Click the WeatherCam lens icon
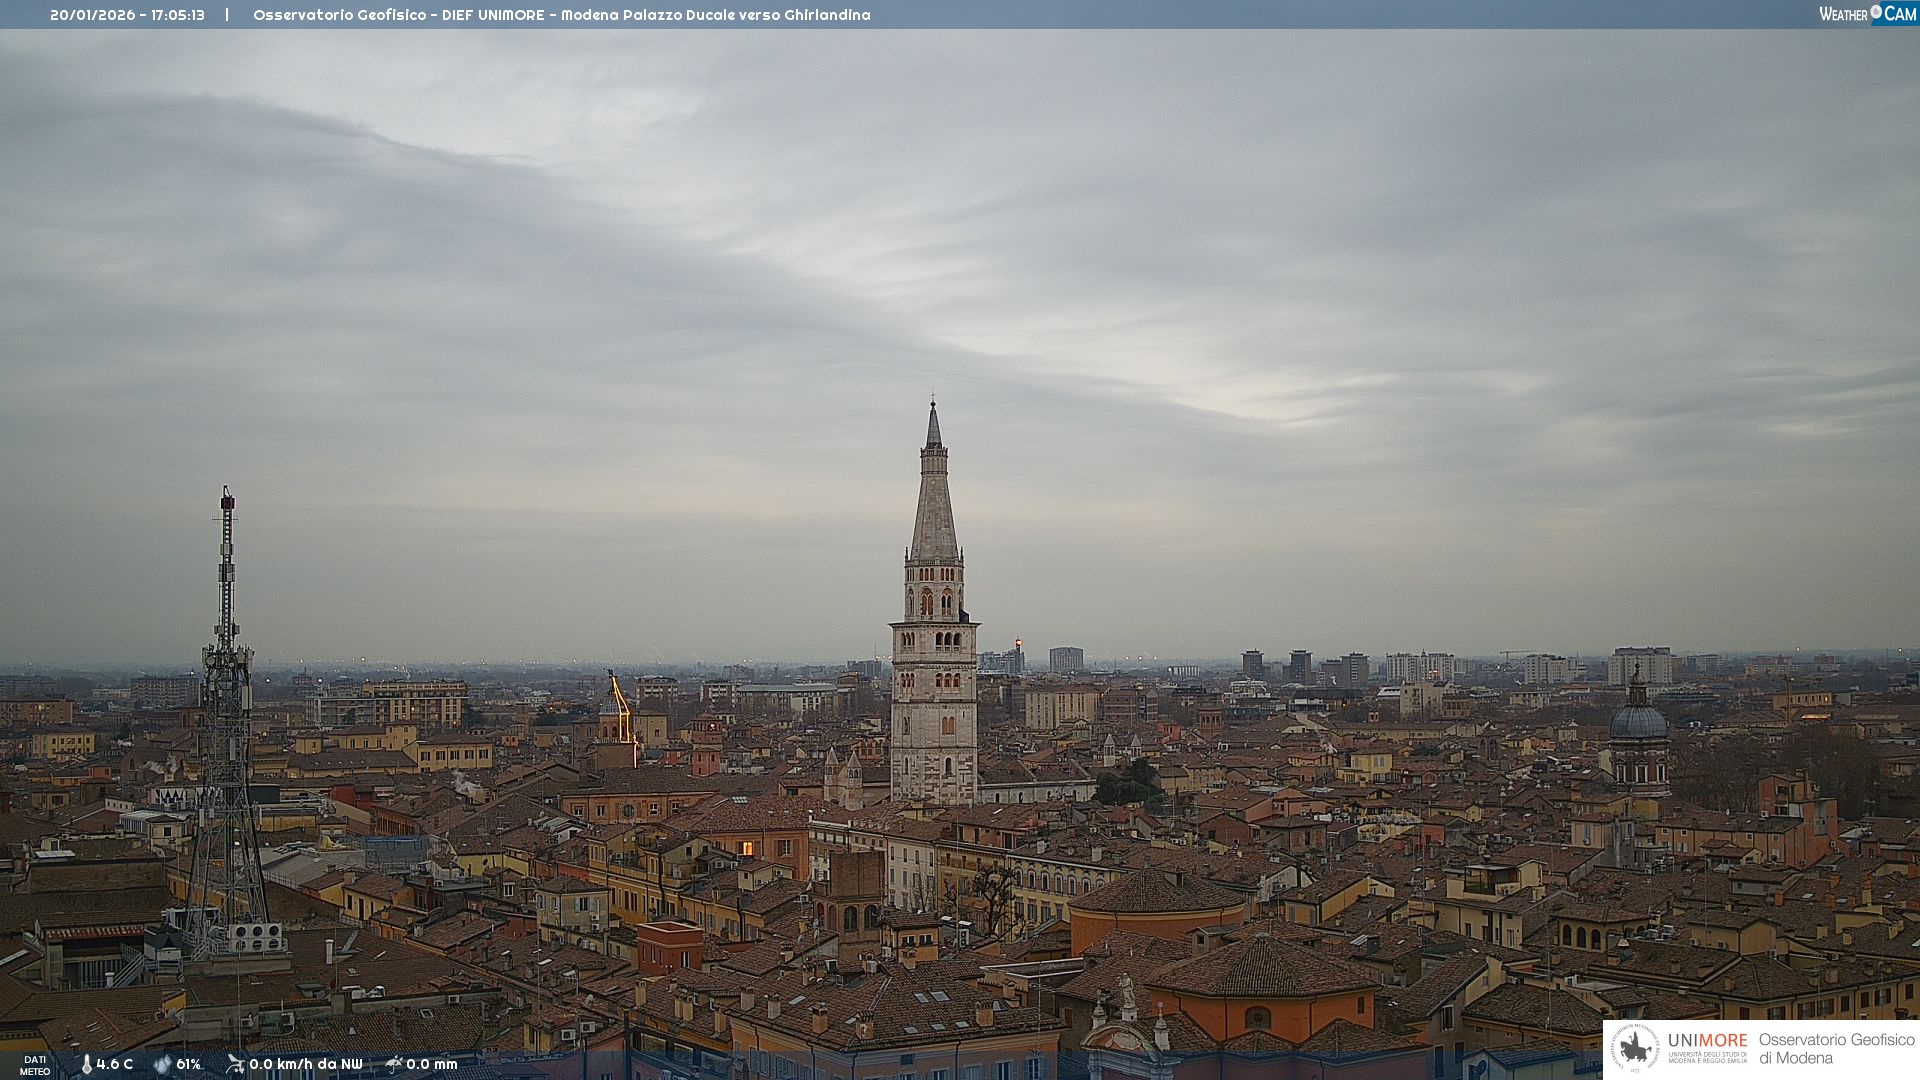1920x1080 pixels. point(1876,12)
